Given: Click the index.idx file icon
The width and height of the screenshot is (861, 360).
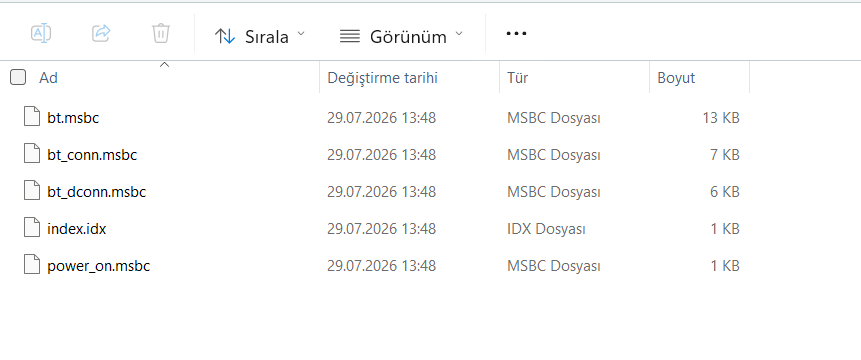Looking at the screenshot, I should tap(32, 228).
